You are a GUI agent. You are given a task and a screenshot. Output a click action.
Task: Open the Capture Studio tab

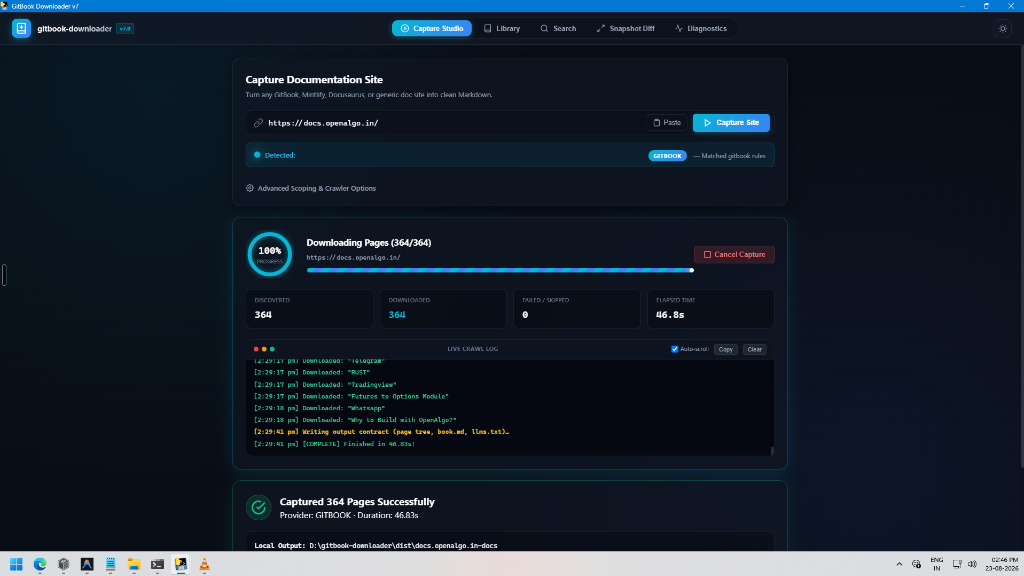[432, 28]
